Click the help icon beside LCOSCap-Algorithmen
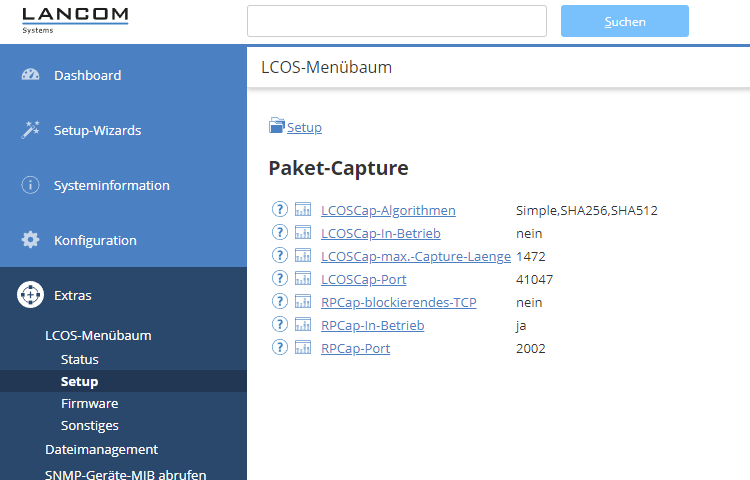The image size is (750, 480). [x=280, y=210]
